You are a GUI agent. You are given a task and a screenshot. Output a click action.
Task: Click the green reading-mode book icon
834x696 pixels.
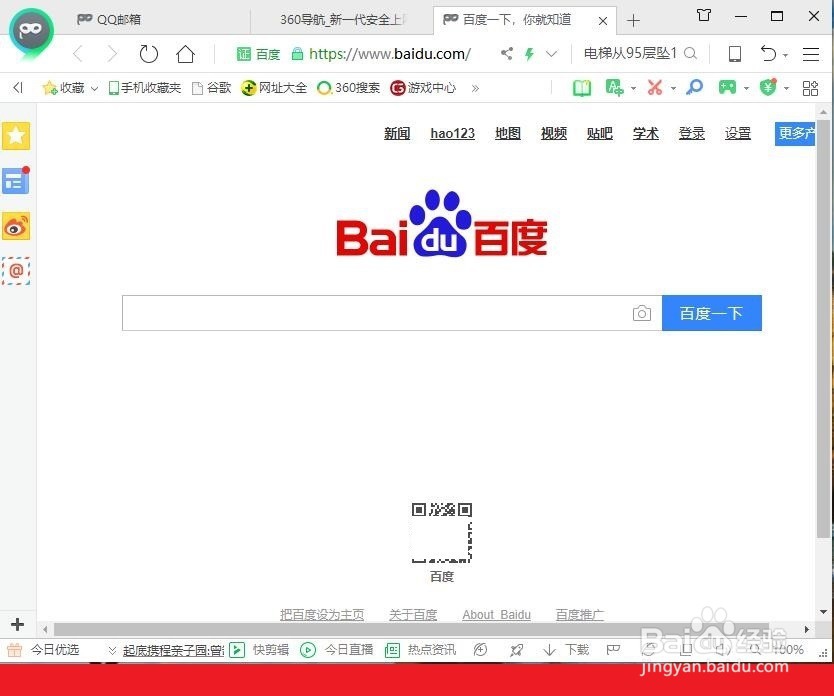582,88
